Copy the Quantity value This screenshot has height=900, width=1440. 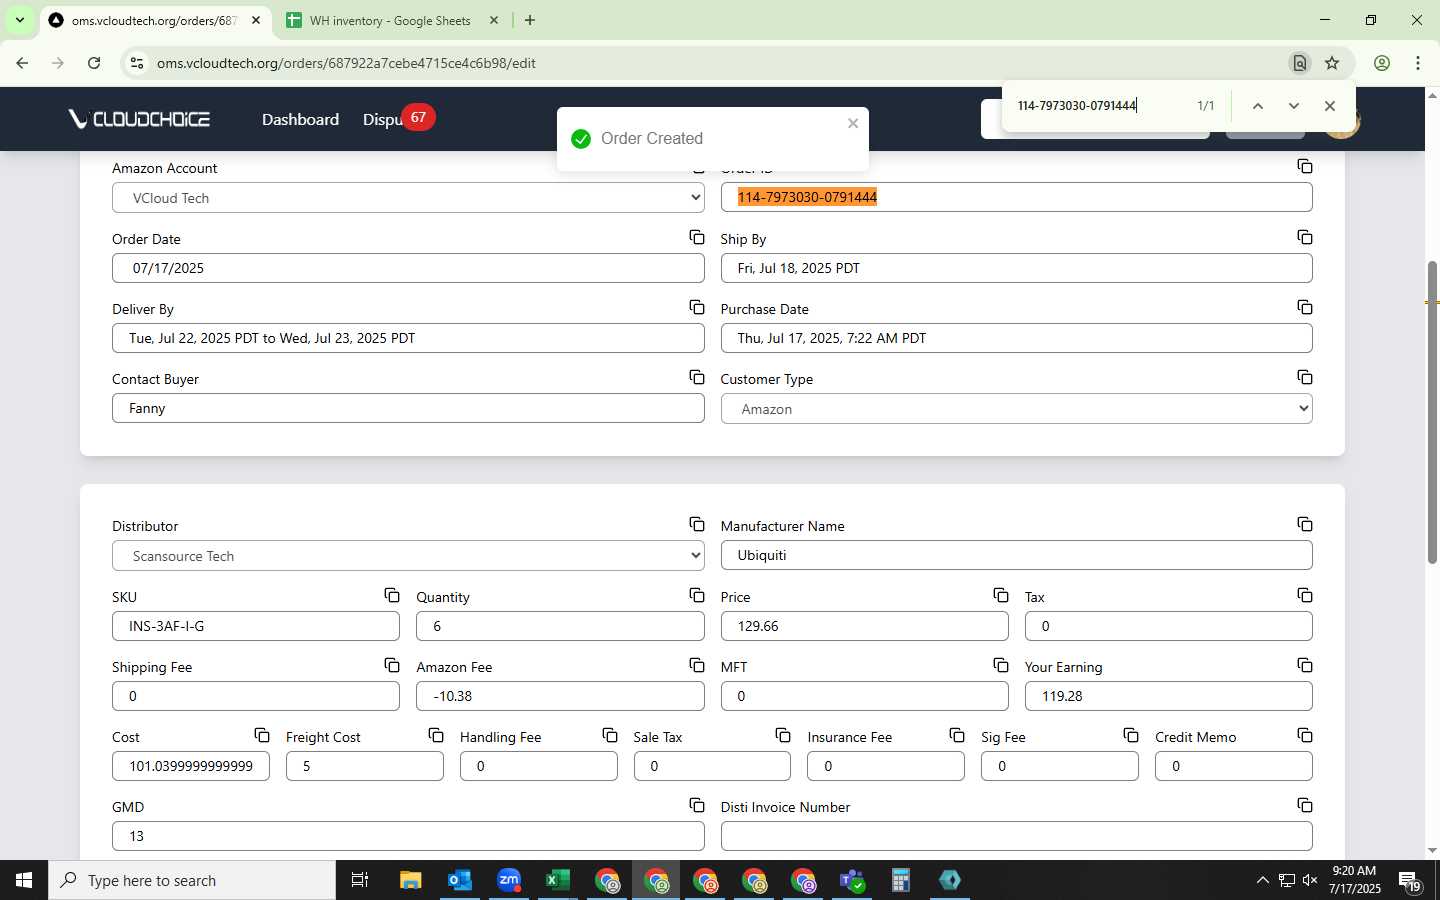tap(696, 595)
